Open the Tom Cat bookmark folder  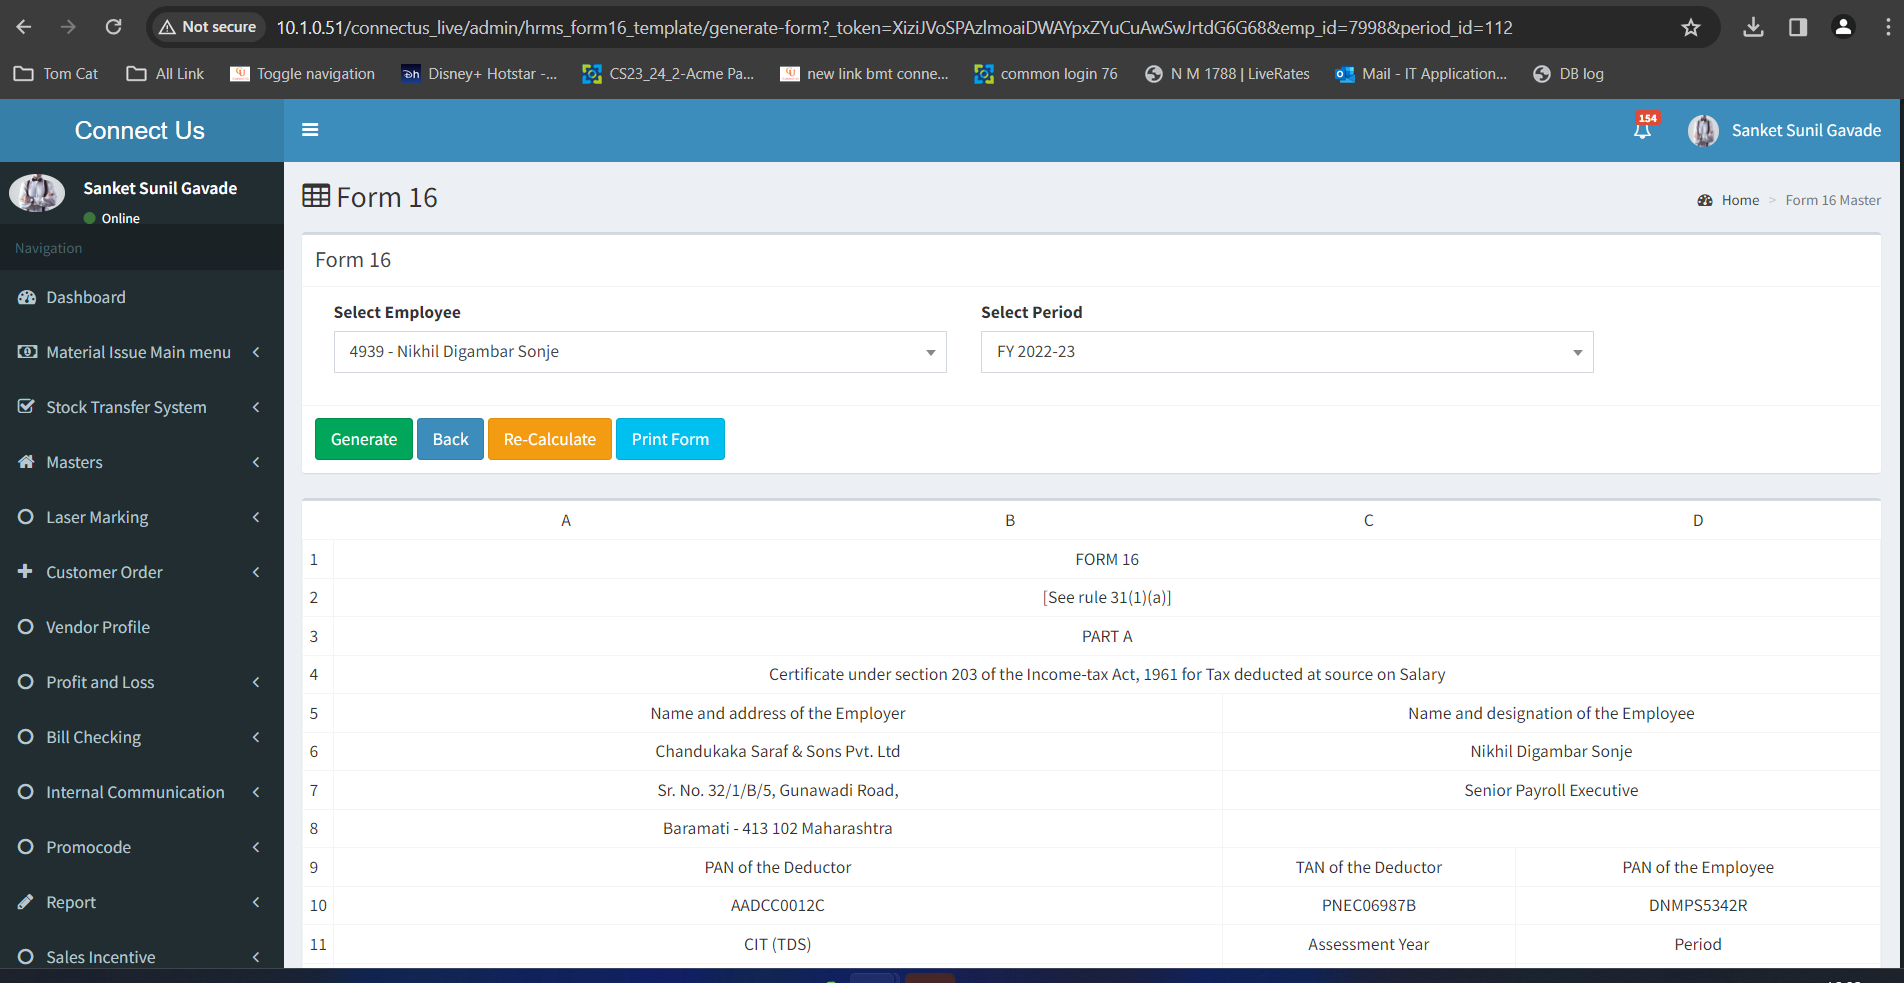pos(56,73)
